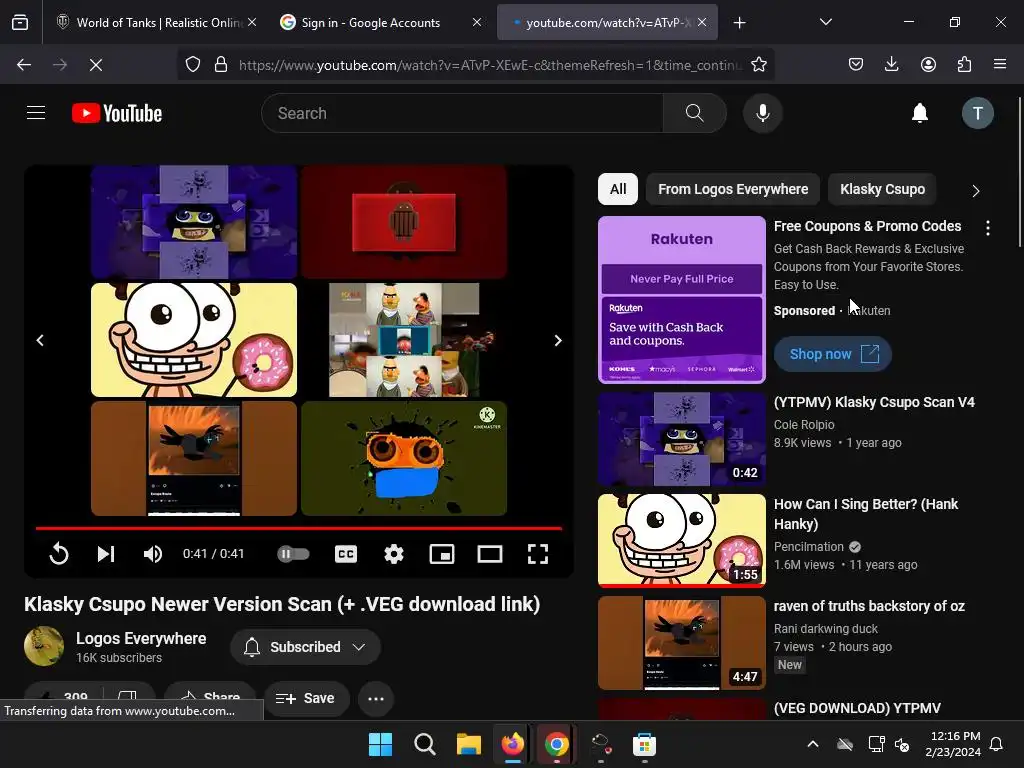This screenshot has height=768, width=1024.
Task: Open (YTPMV) Klasky Csupo Scan V4 video
Action: pos(874,402)
